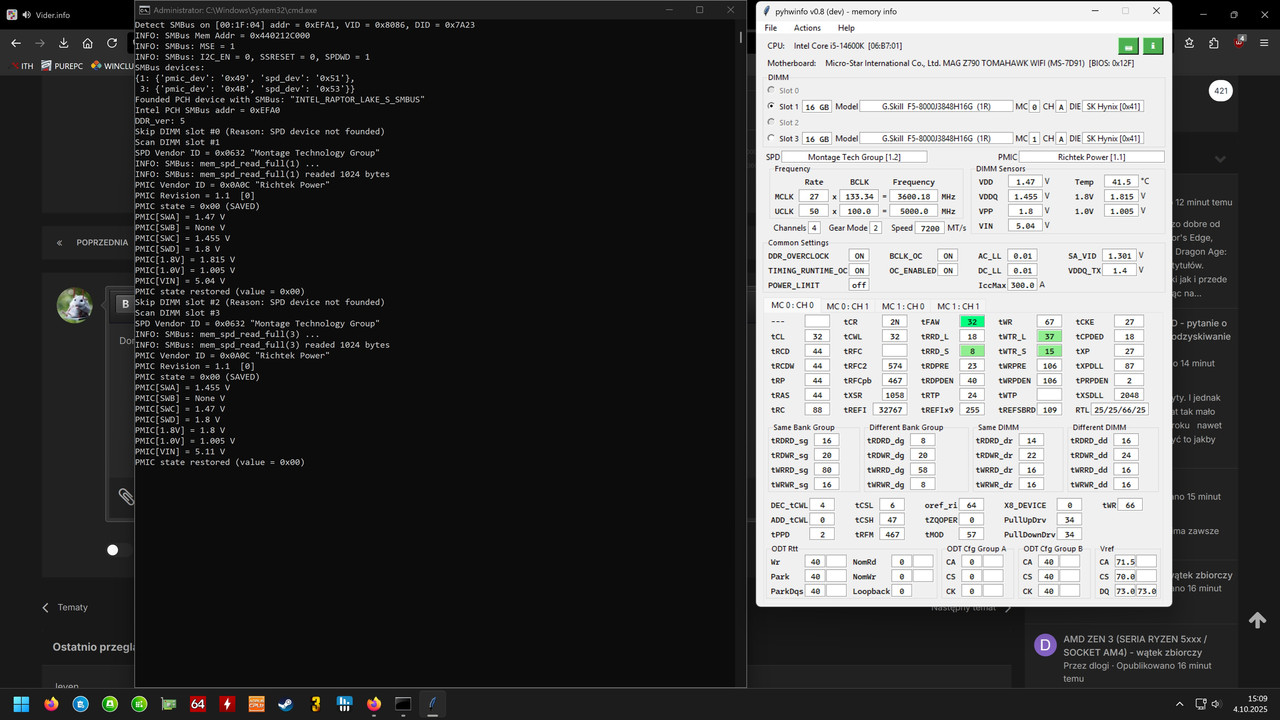Click the green info button in pyhwinfo

[x=1153, y=46]
